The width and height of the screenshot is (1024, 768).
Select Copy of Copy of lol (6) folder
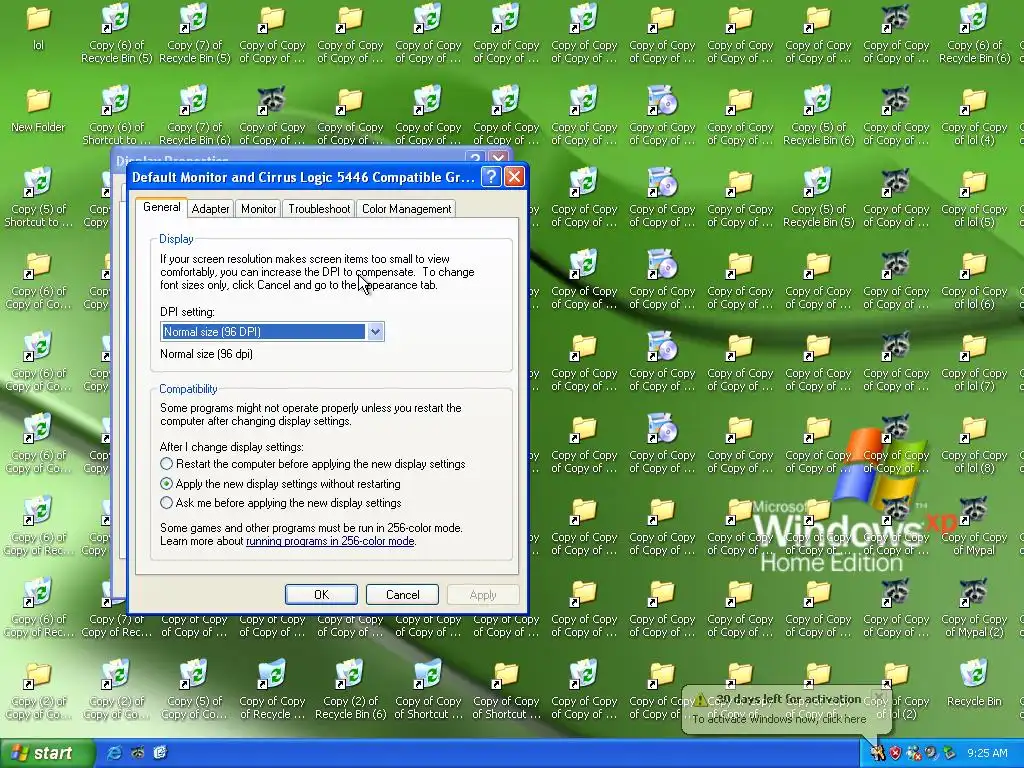[x=974, y=280]
